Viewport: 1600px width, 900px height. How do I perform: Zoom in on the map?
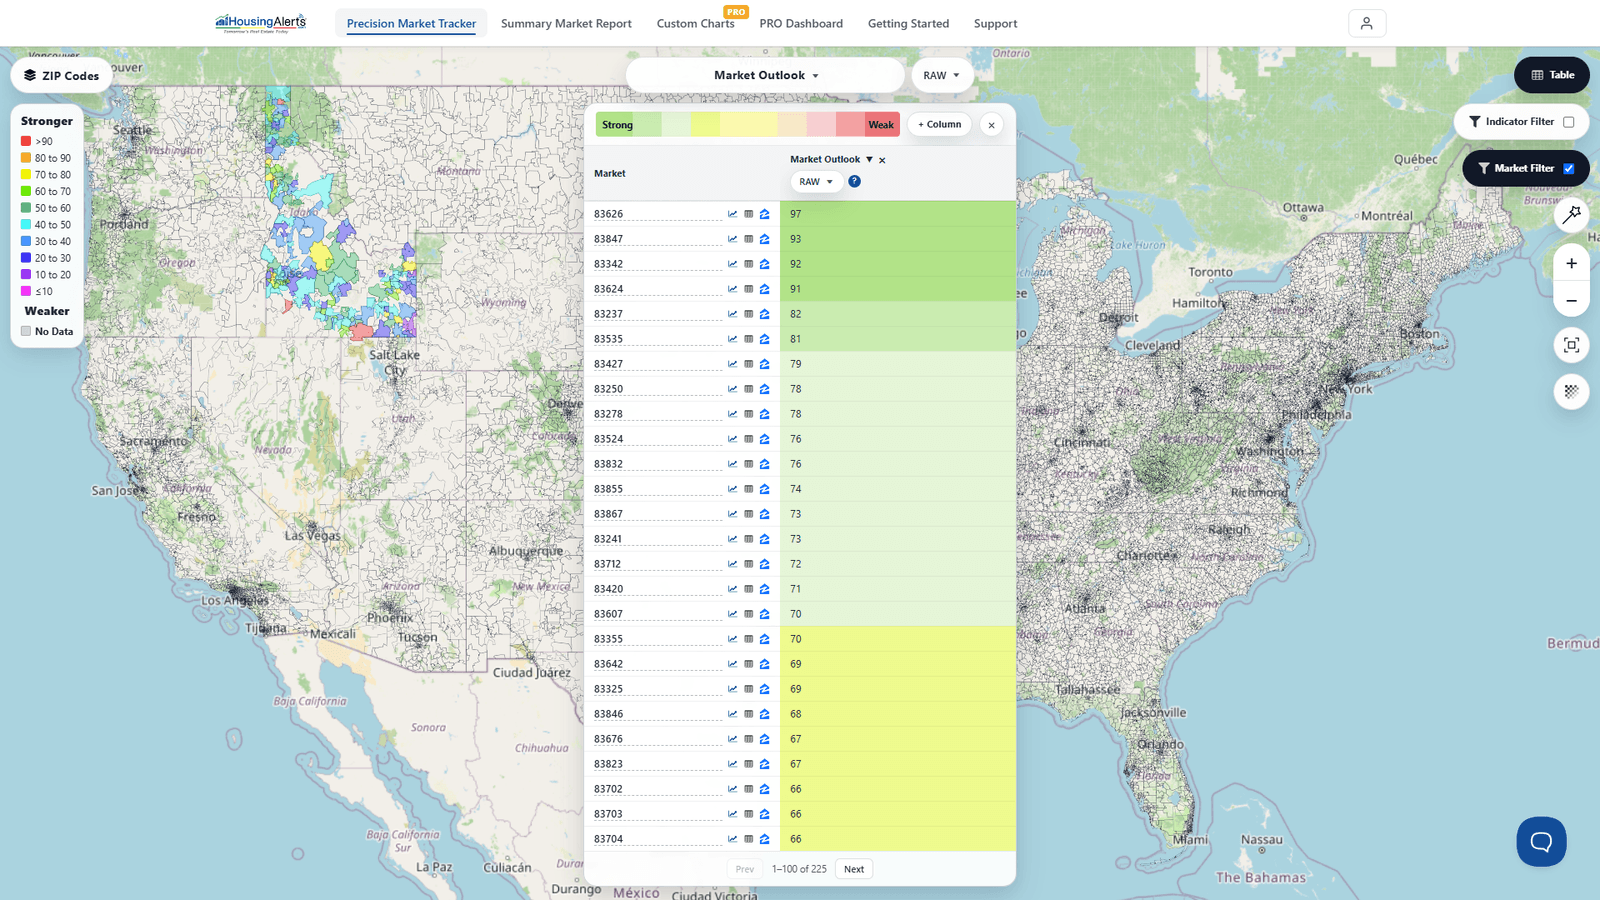(x=1572, y=263)
